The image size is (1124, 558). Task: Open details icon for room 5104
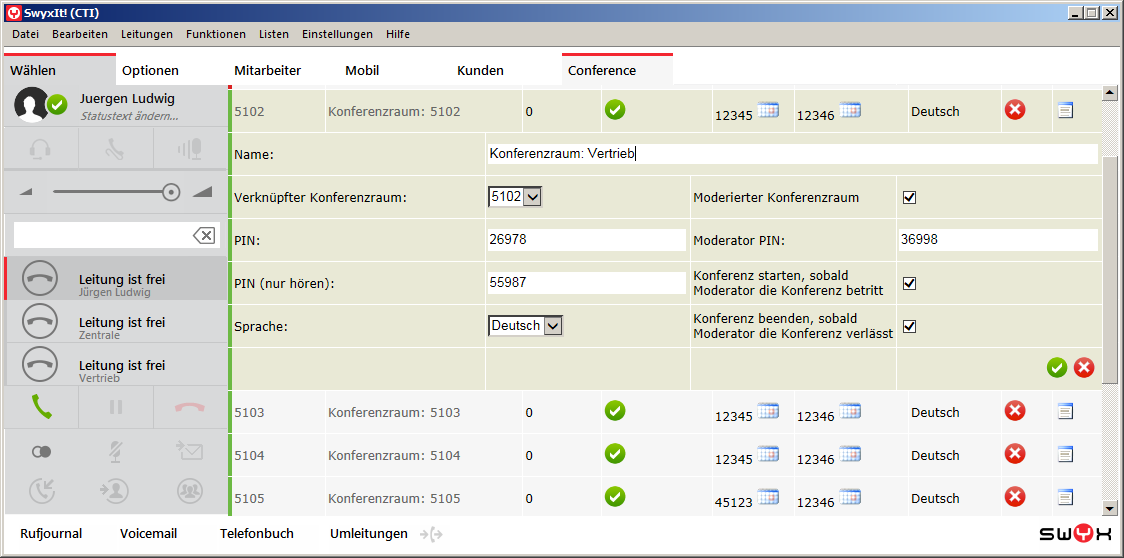[1065, 454]
